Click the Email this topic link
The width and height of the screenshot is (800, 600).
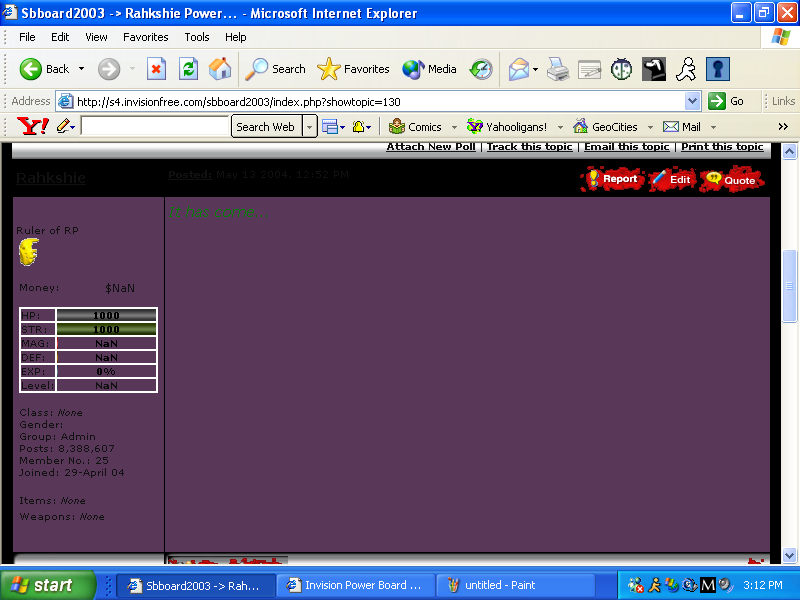[627, 147]
